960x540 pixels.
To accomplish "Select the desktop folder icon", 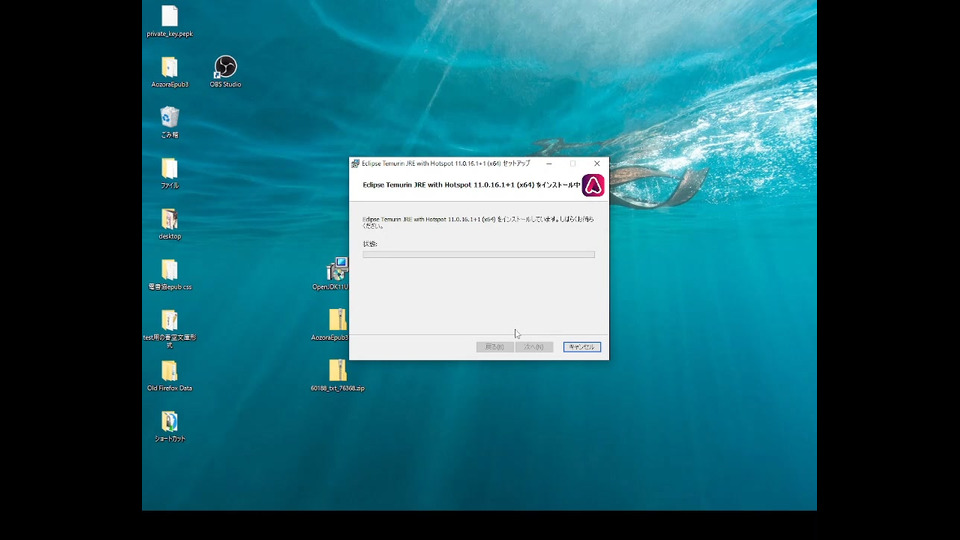I will 170,219.
